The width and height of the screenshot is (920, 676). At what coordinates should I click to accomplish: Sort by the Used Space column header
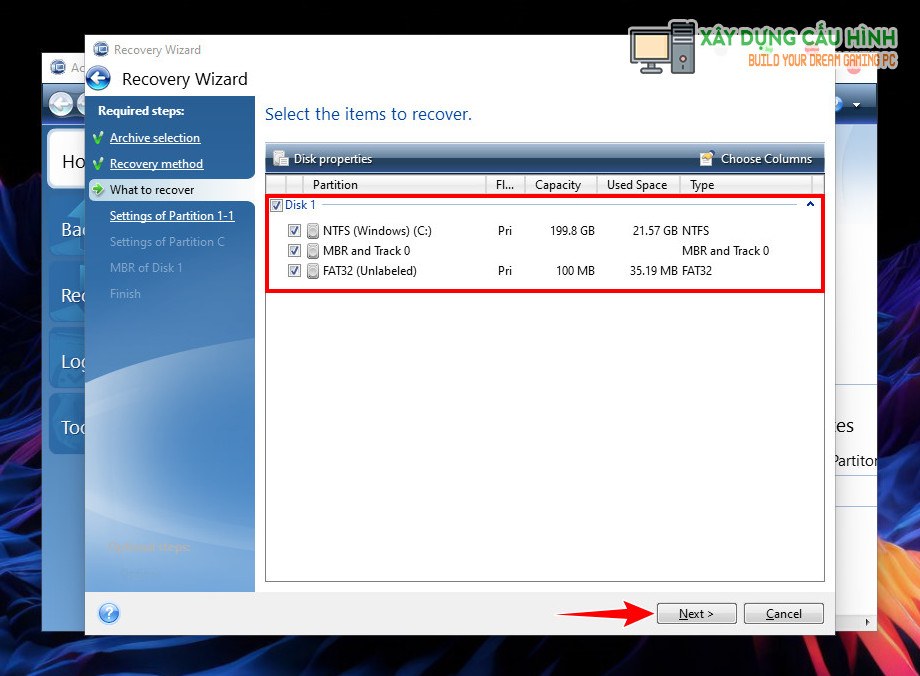(637, 185)
